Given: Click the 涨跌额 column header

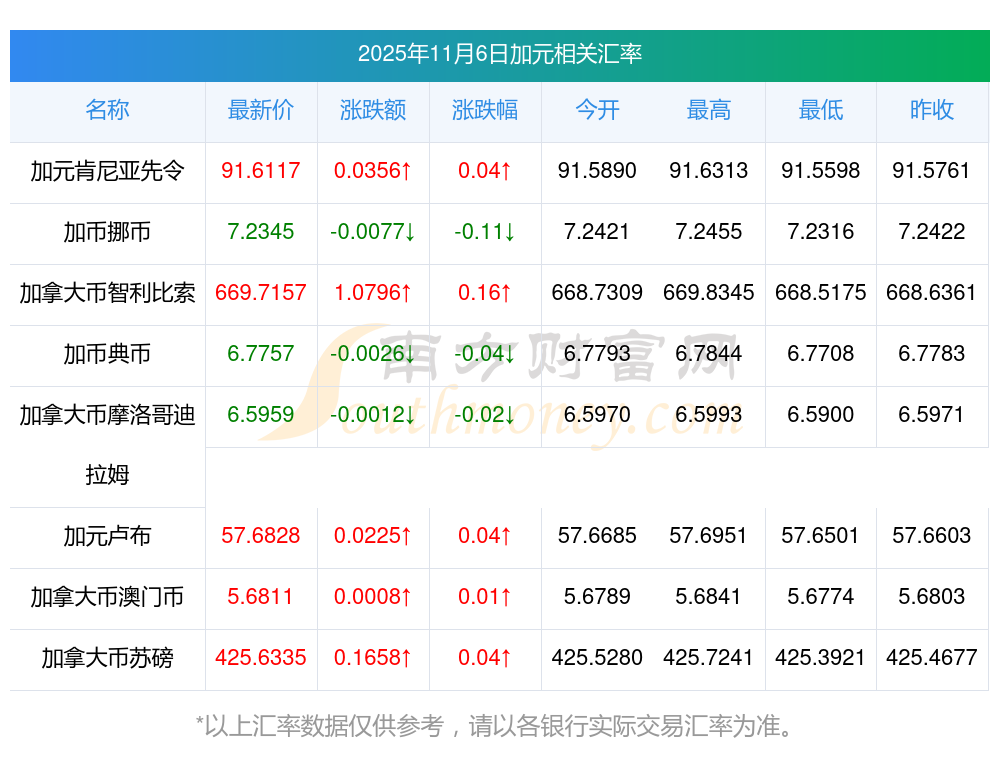Looking at the screenshot, I should (x=372, y=110).
